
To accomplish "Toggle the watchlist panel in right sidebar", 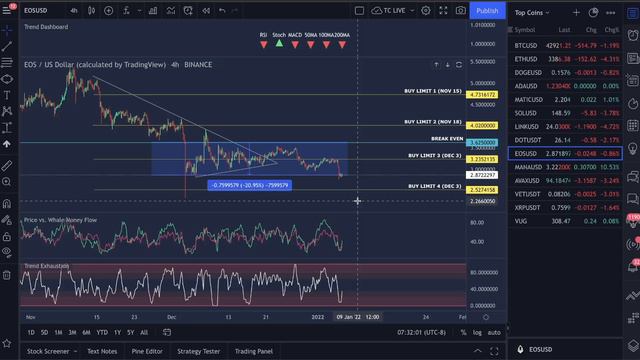I will click(x=633, y=13).
